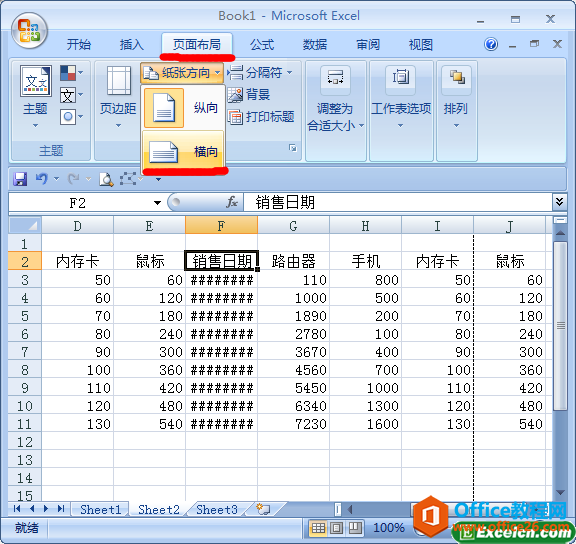The height and width of the screenshot is (544, 576).
Task: Click cell with value 7230
Action: coord(294,424)
